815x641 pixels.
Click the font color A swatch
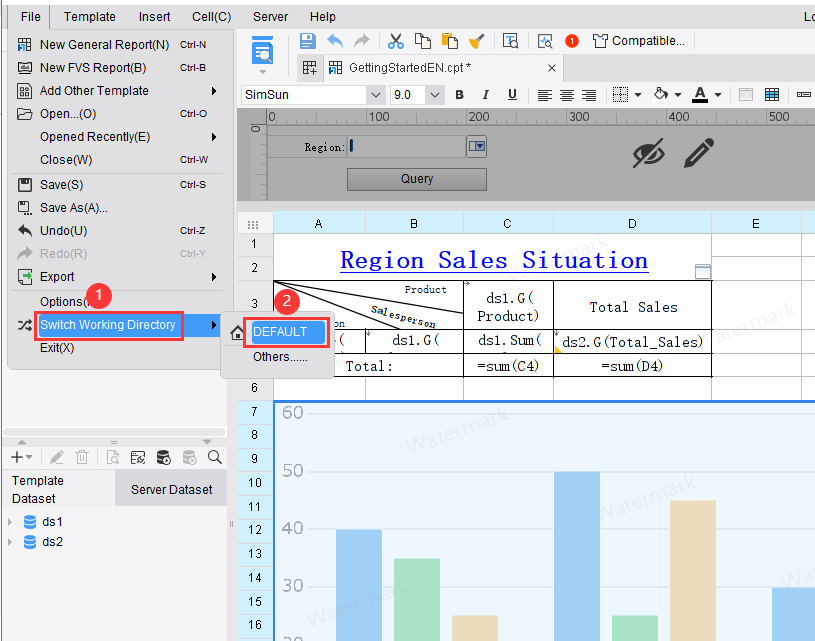[x=700, y=95]
